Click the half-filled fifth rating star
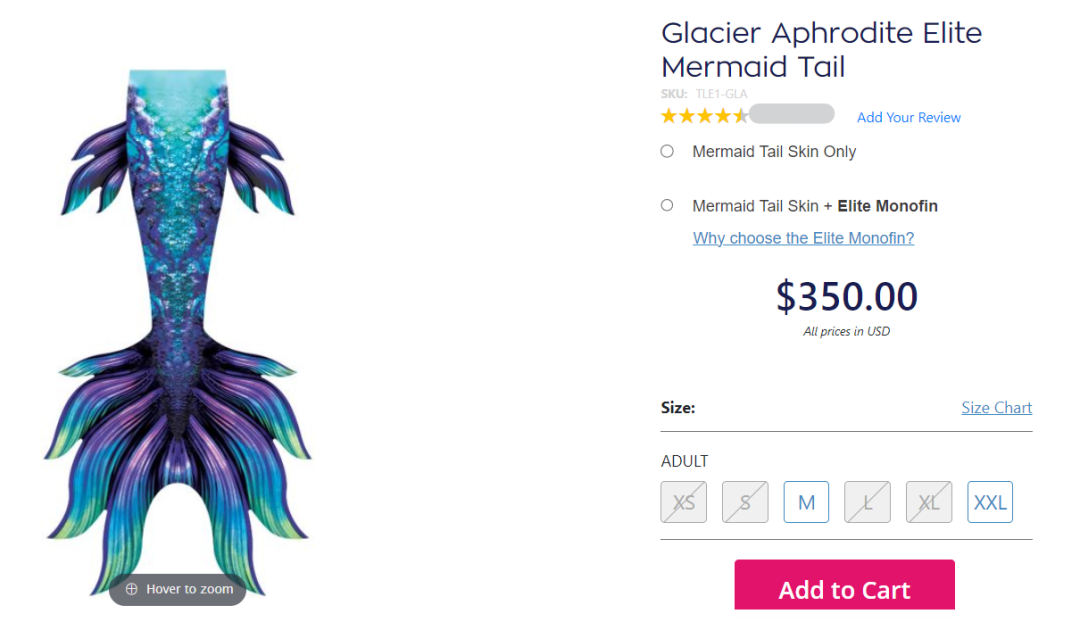This screenshot has width=1080, height=622. coord(741,116)
